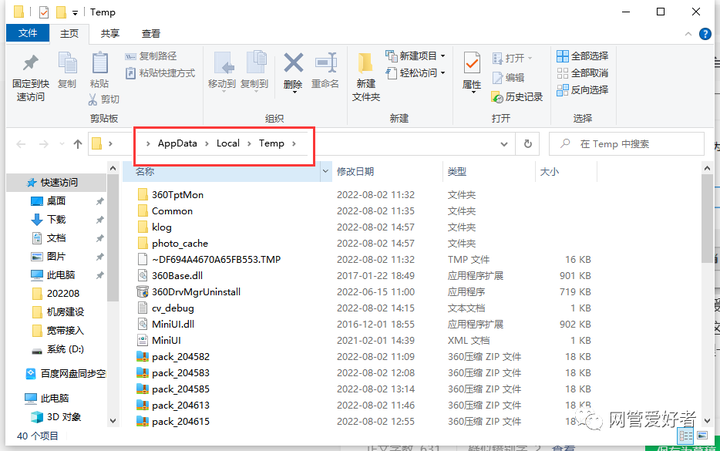Click sidebar scrollbar down arrow
This screenshot has width=720, height=451.
(113, 421)
